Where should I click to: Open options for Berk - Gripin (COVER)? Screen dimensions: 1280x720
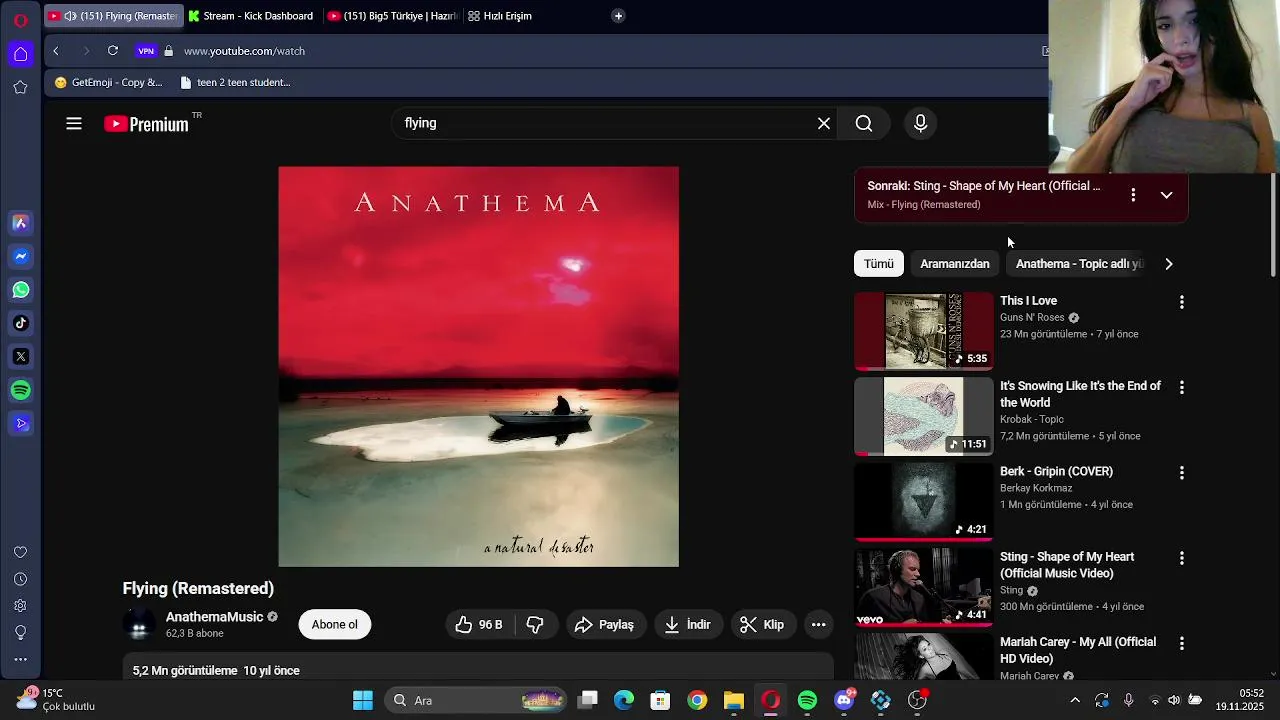[x=1182, y=473]
